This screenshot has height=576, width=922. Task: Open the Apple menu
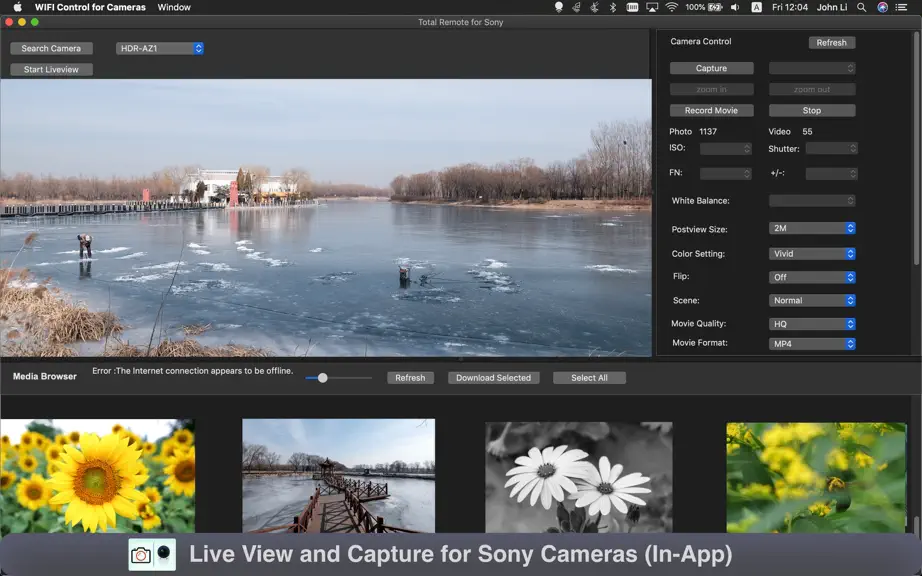coord(17,7)
